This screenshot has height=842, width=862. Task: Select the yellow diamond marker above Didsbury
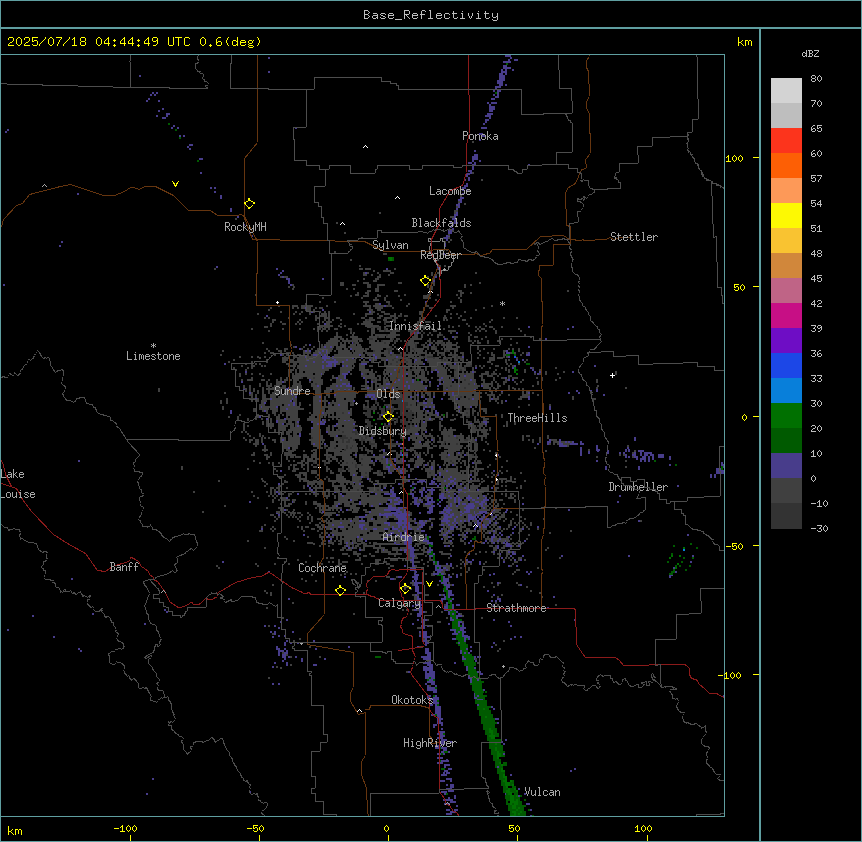(x=388, y=417)
